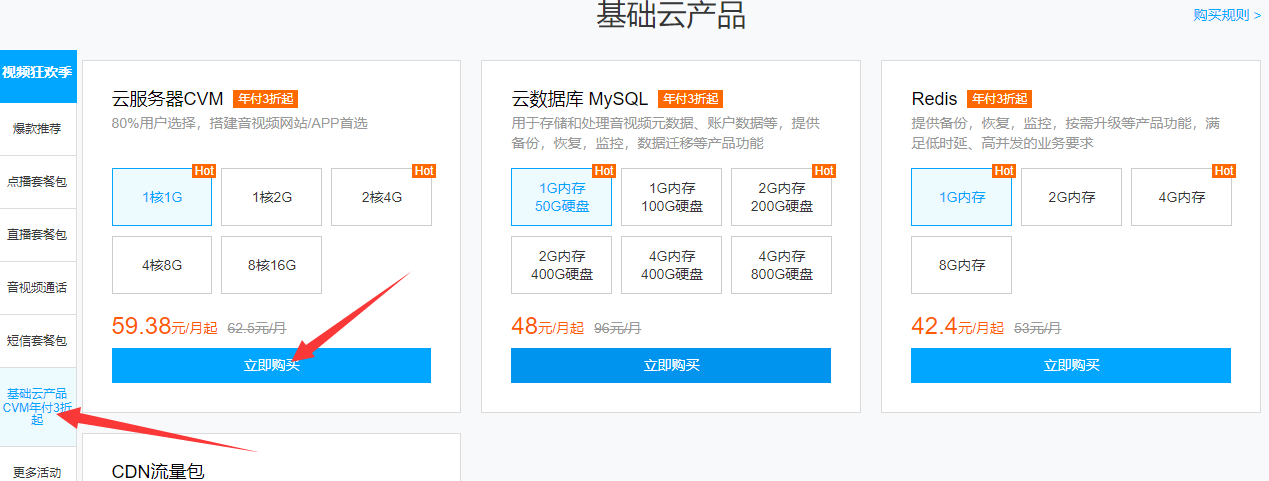Click the 云数据库 MySQL title
The width and height of the screenshot is (1269, 481).
580,99
